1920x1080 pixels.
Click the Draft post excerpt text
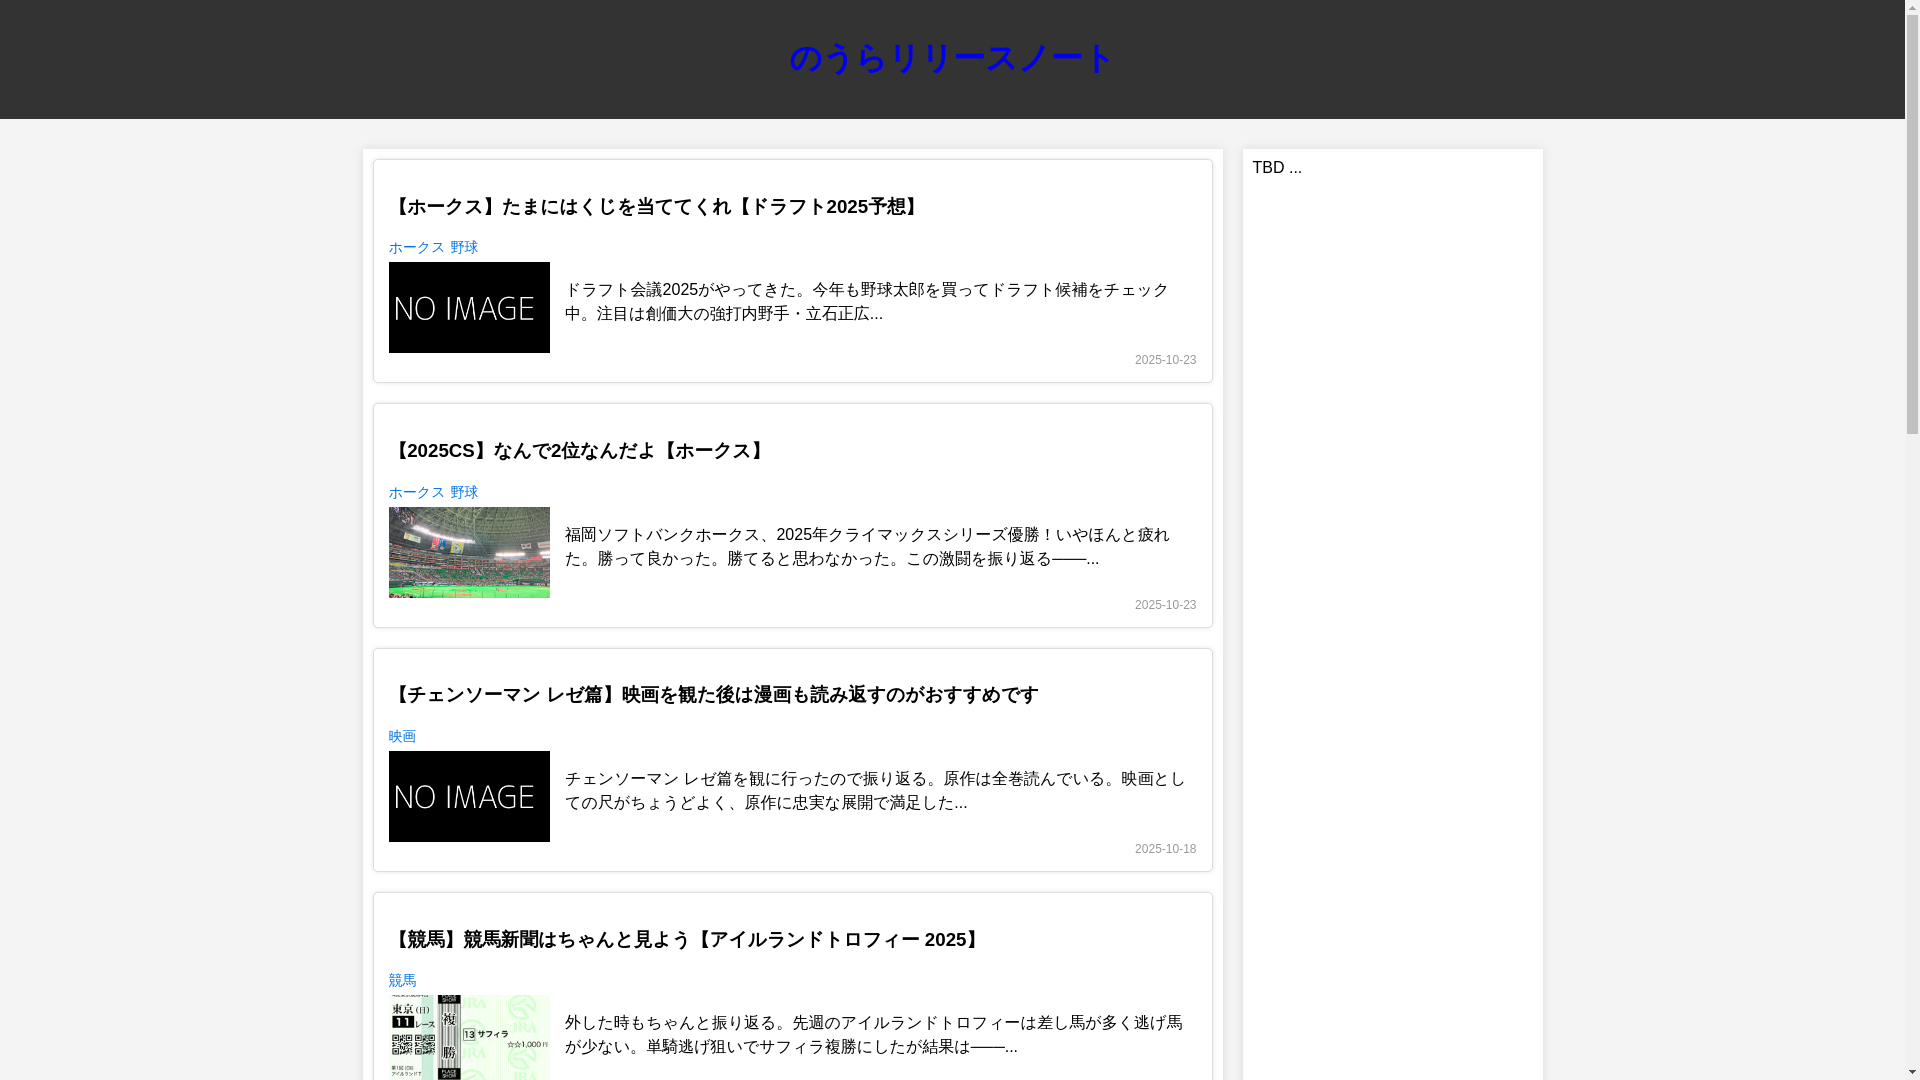tap(866, 302)
